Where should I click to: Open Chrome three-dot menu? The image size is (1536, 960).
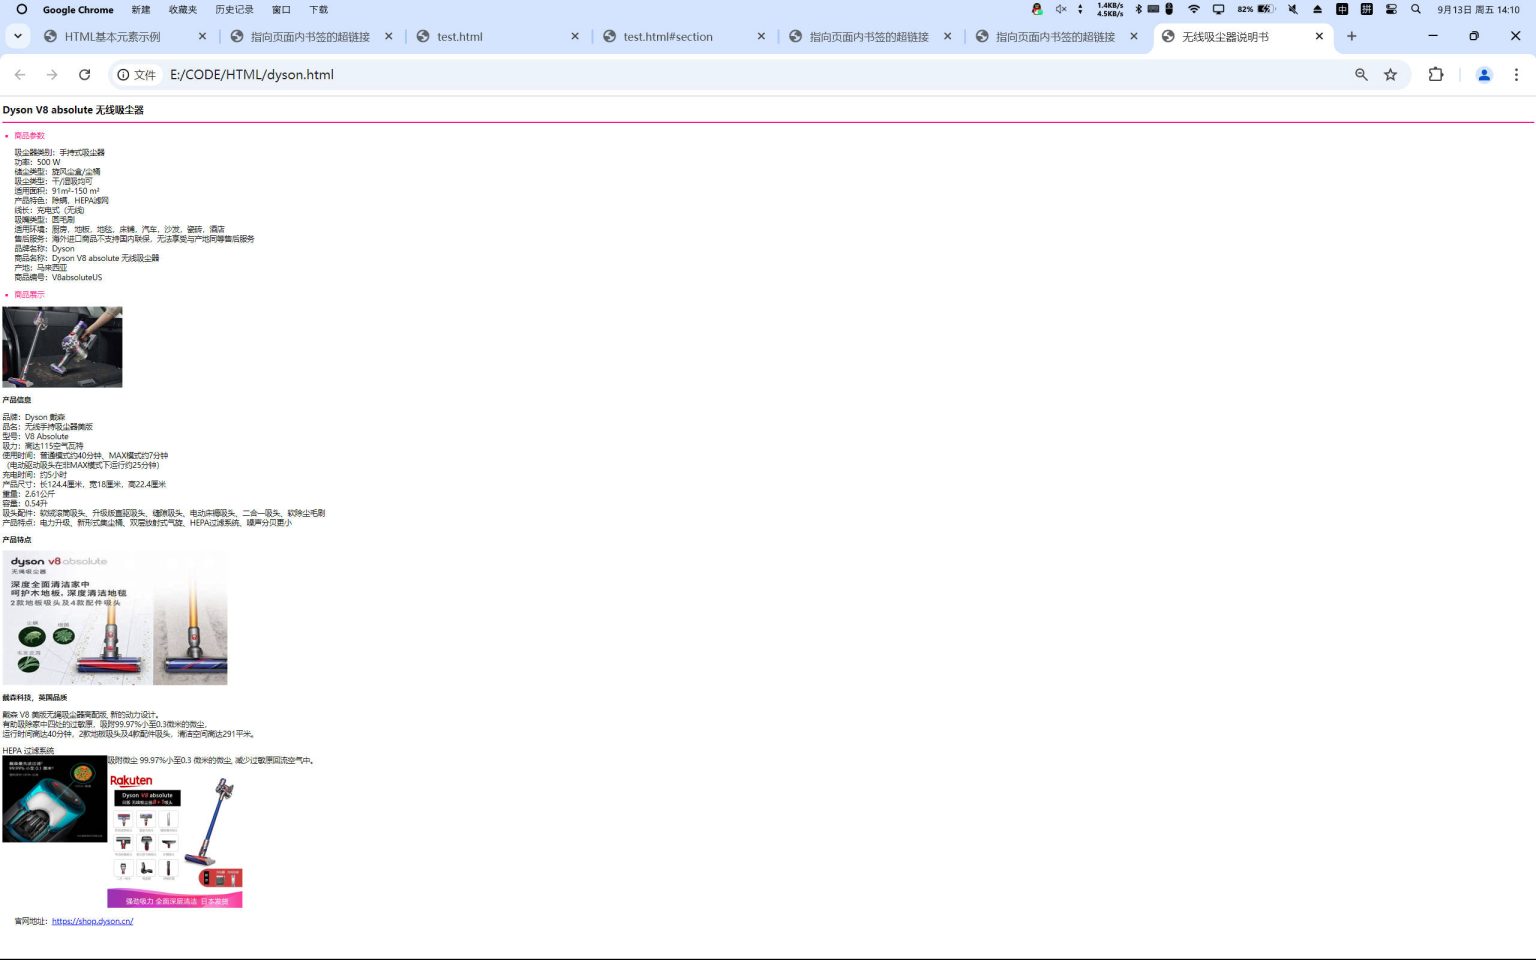tap(1516, 75)
